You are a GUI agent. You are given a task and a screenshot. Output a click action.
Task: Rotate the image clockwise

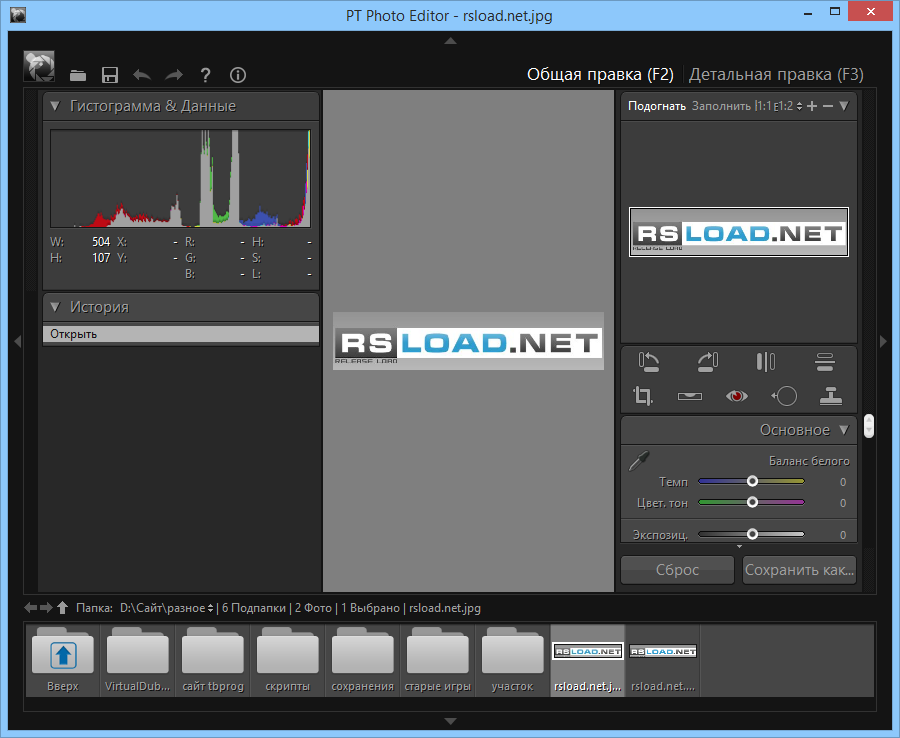[708, 361]
